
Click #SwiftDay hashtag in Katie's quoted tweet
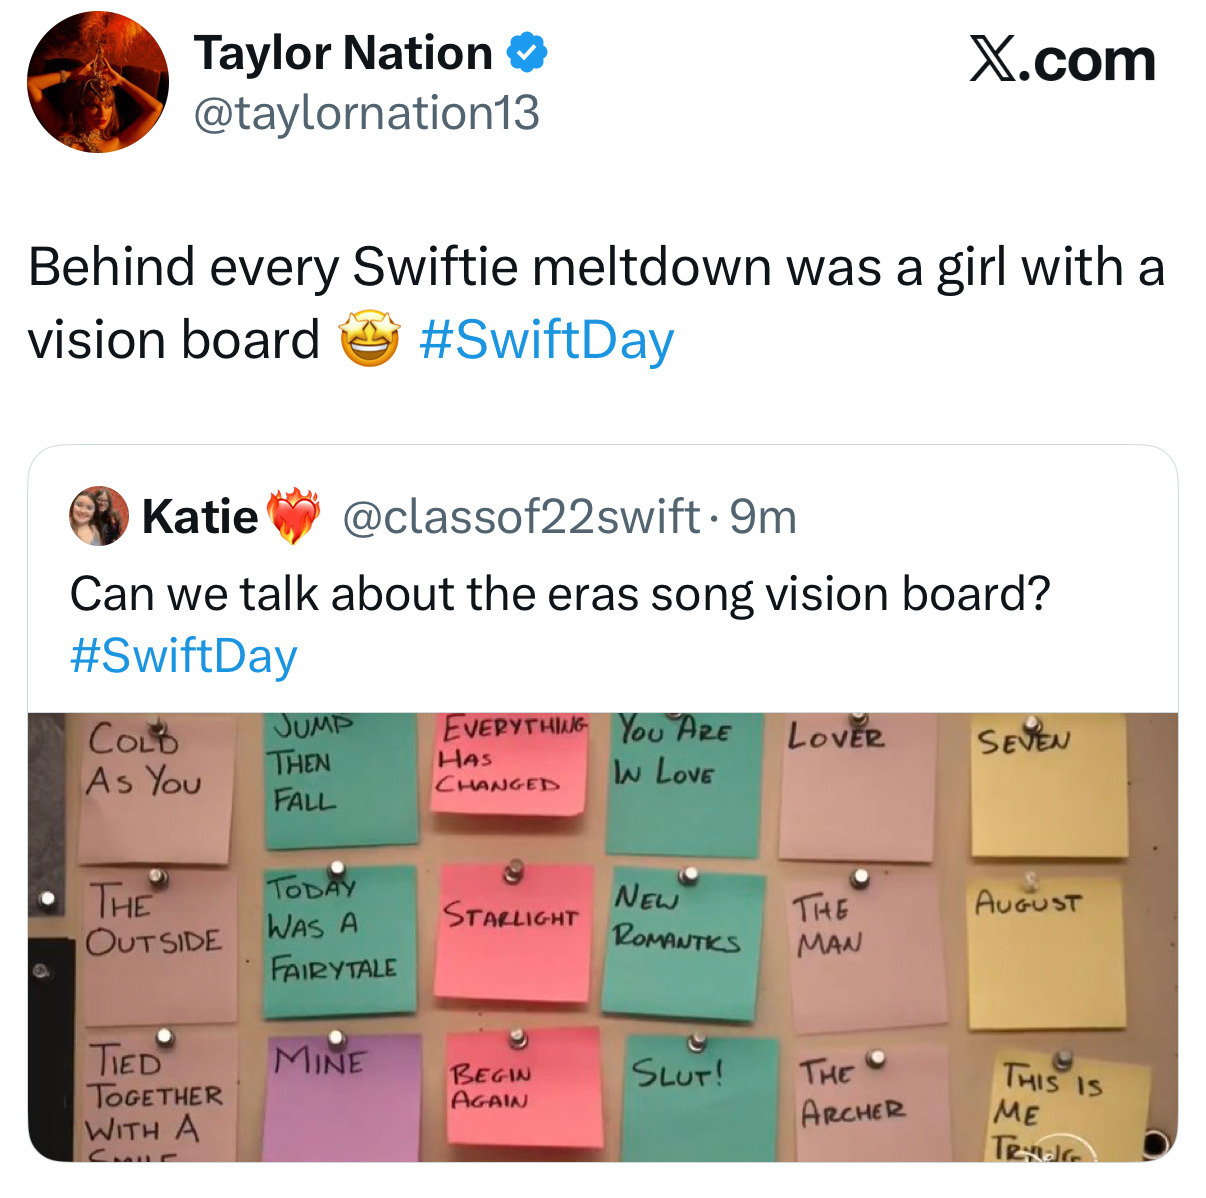[x=184, y=656]
